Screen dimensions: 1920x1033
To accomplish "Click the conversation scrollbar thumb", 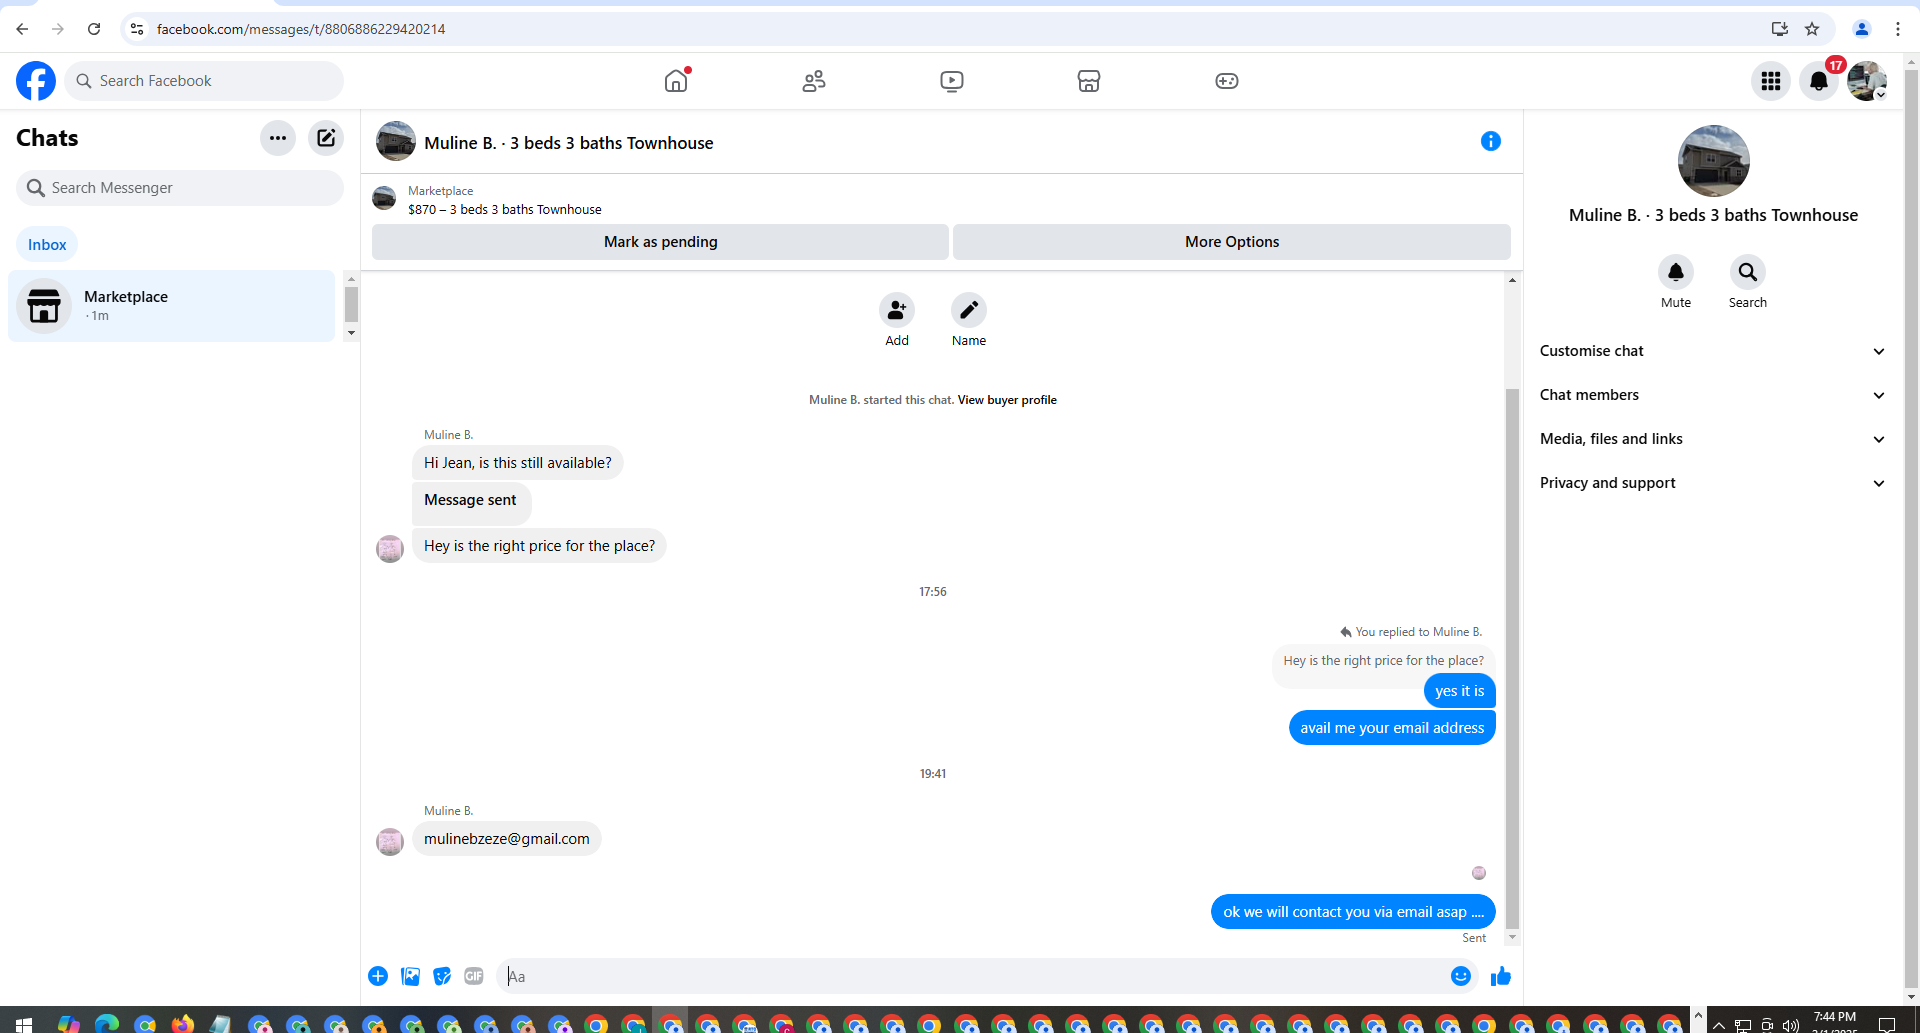I will (1512, 658).
